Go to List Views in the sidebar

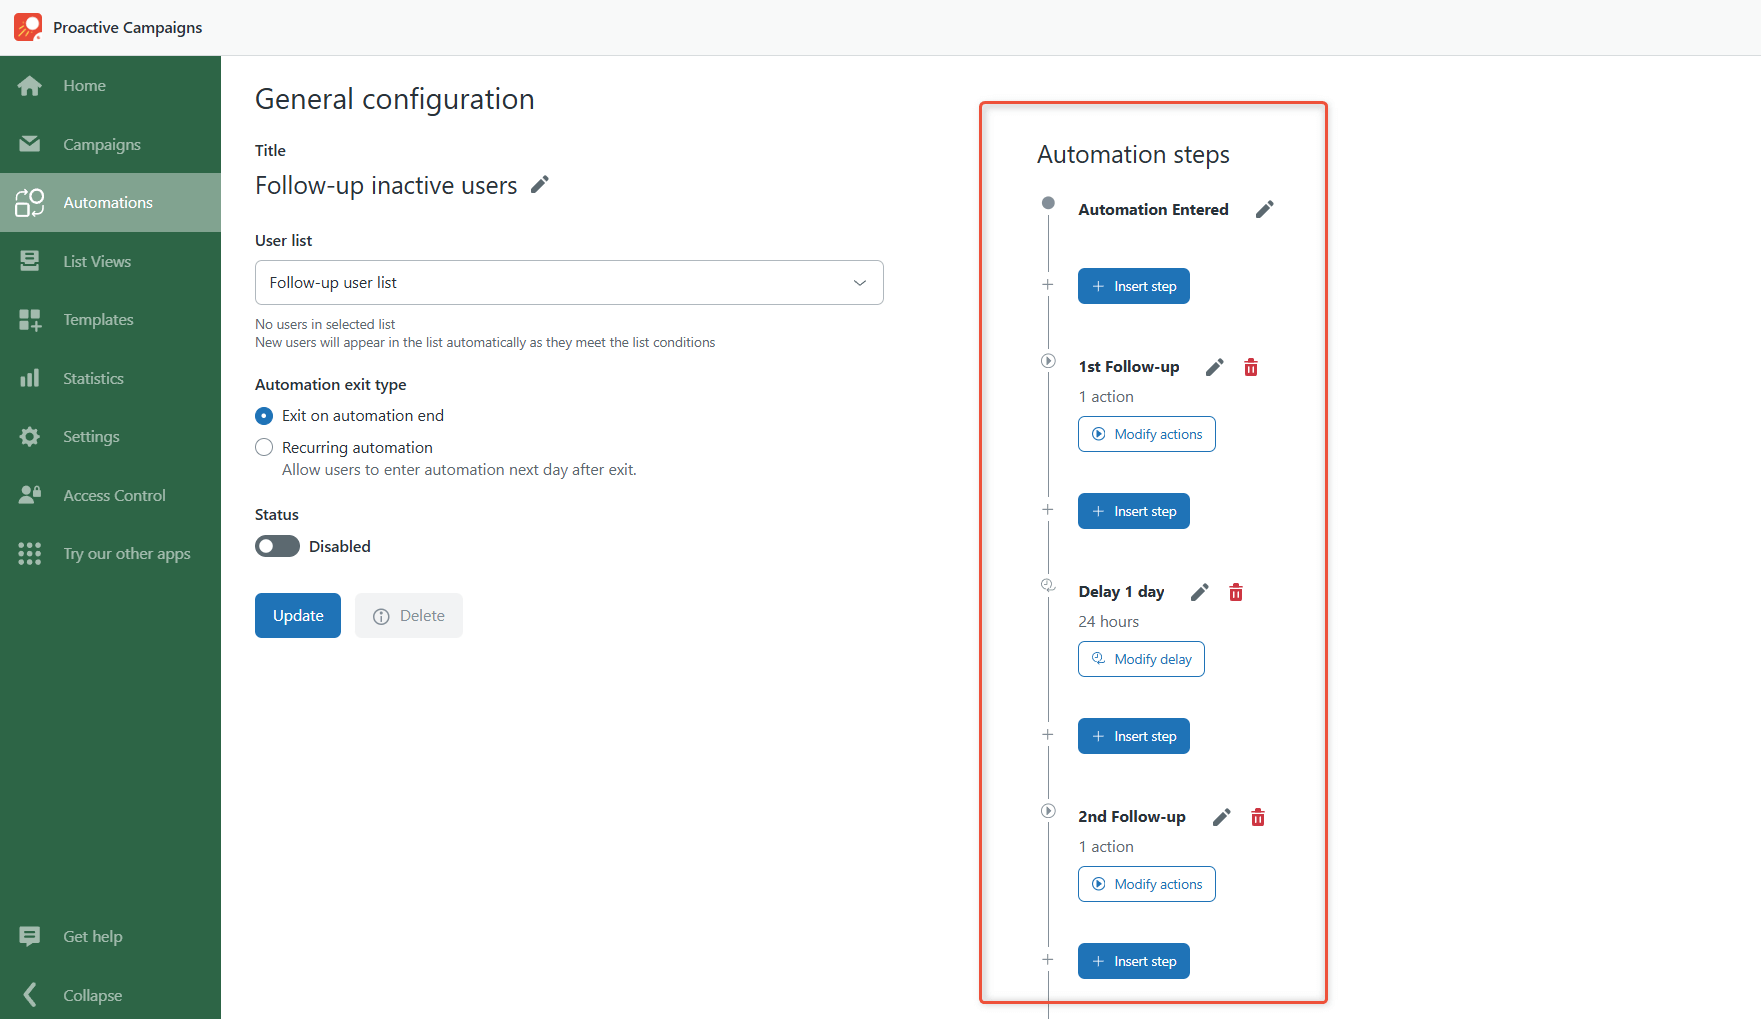[97, 261]
